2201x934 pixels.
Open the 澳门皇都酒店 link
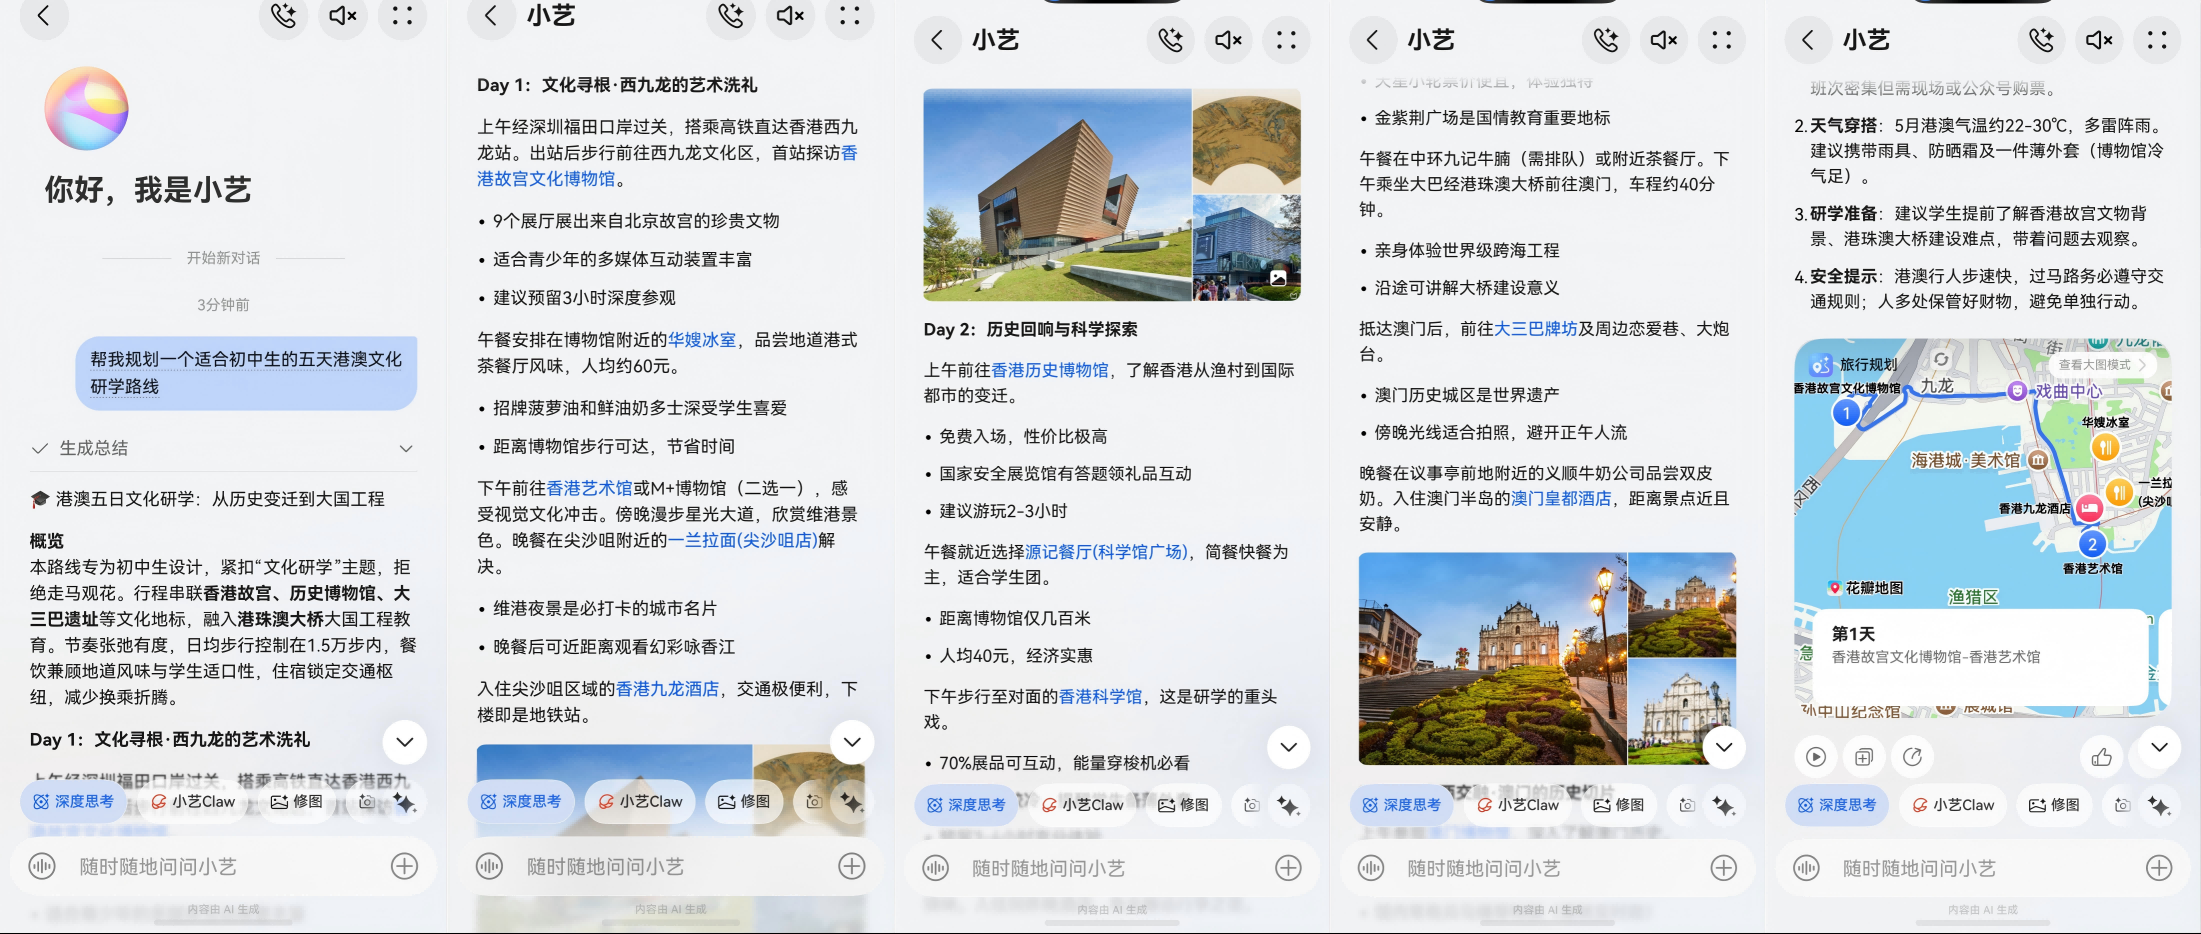1561,499
